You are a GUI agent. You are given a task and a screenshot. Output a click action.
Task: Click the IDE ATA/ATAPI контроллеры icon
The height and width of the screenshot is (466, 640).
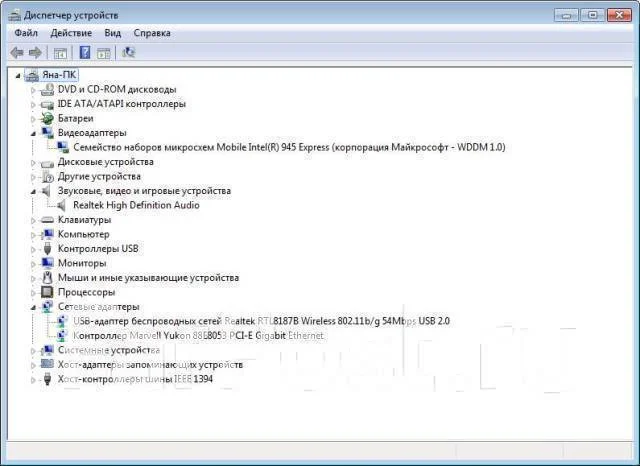(x=47, y=104)
